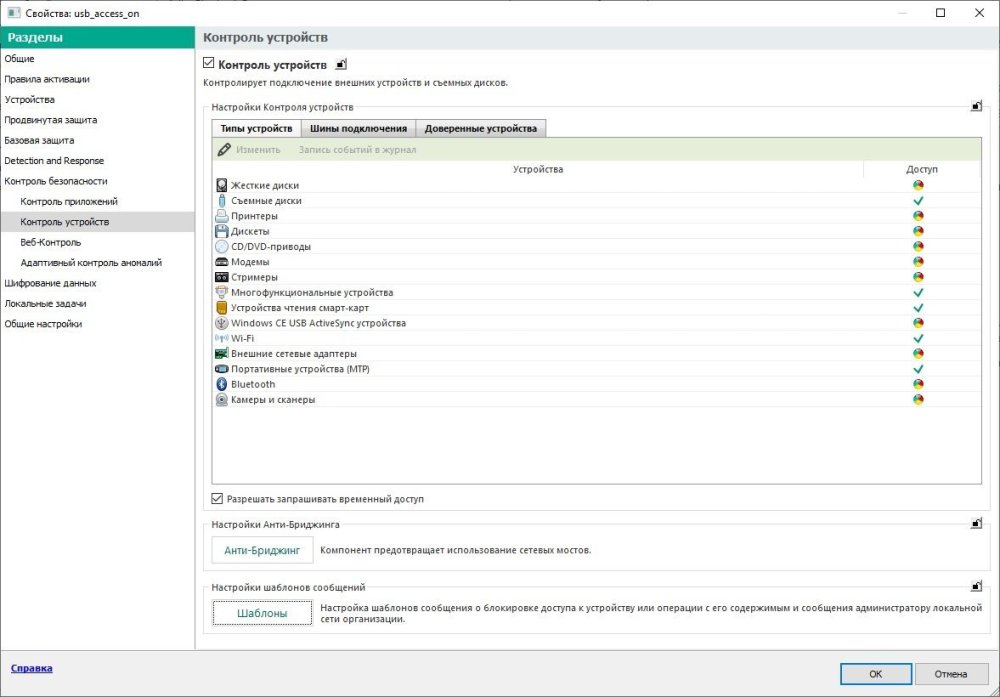Click access status icon for Жесткие диски
Screen dimensions: 1000x697
[x=918, y=185]
